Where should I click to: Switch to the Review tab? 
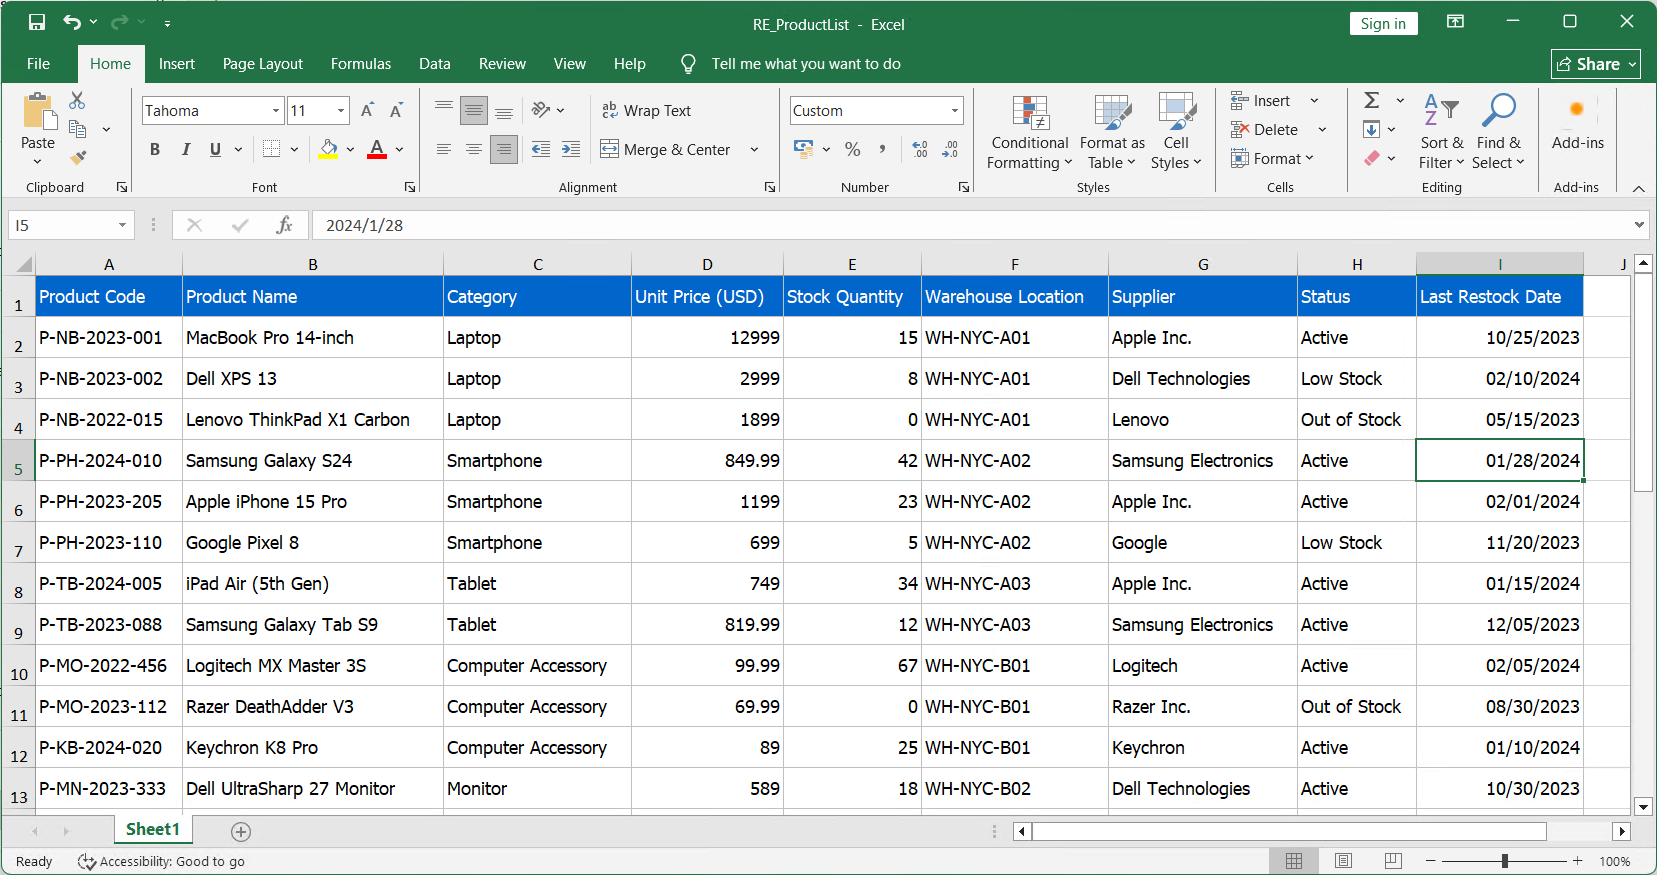pos(502,63)
